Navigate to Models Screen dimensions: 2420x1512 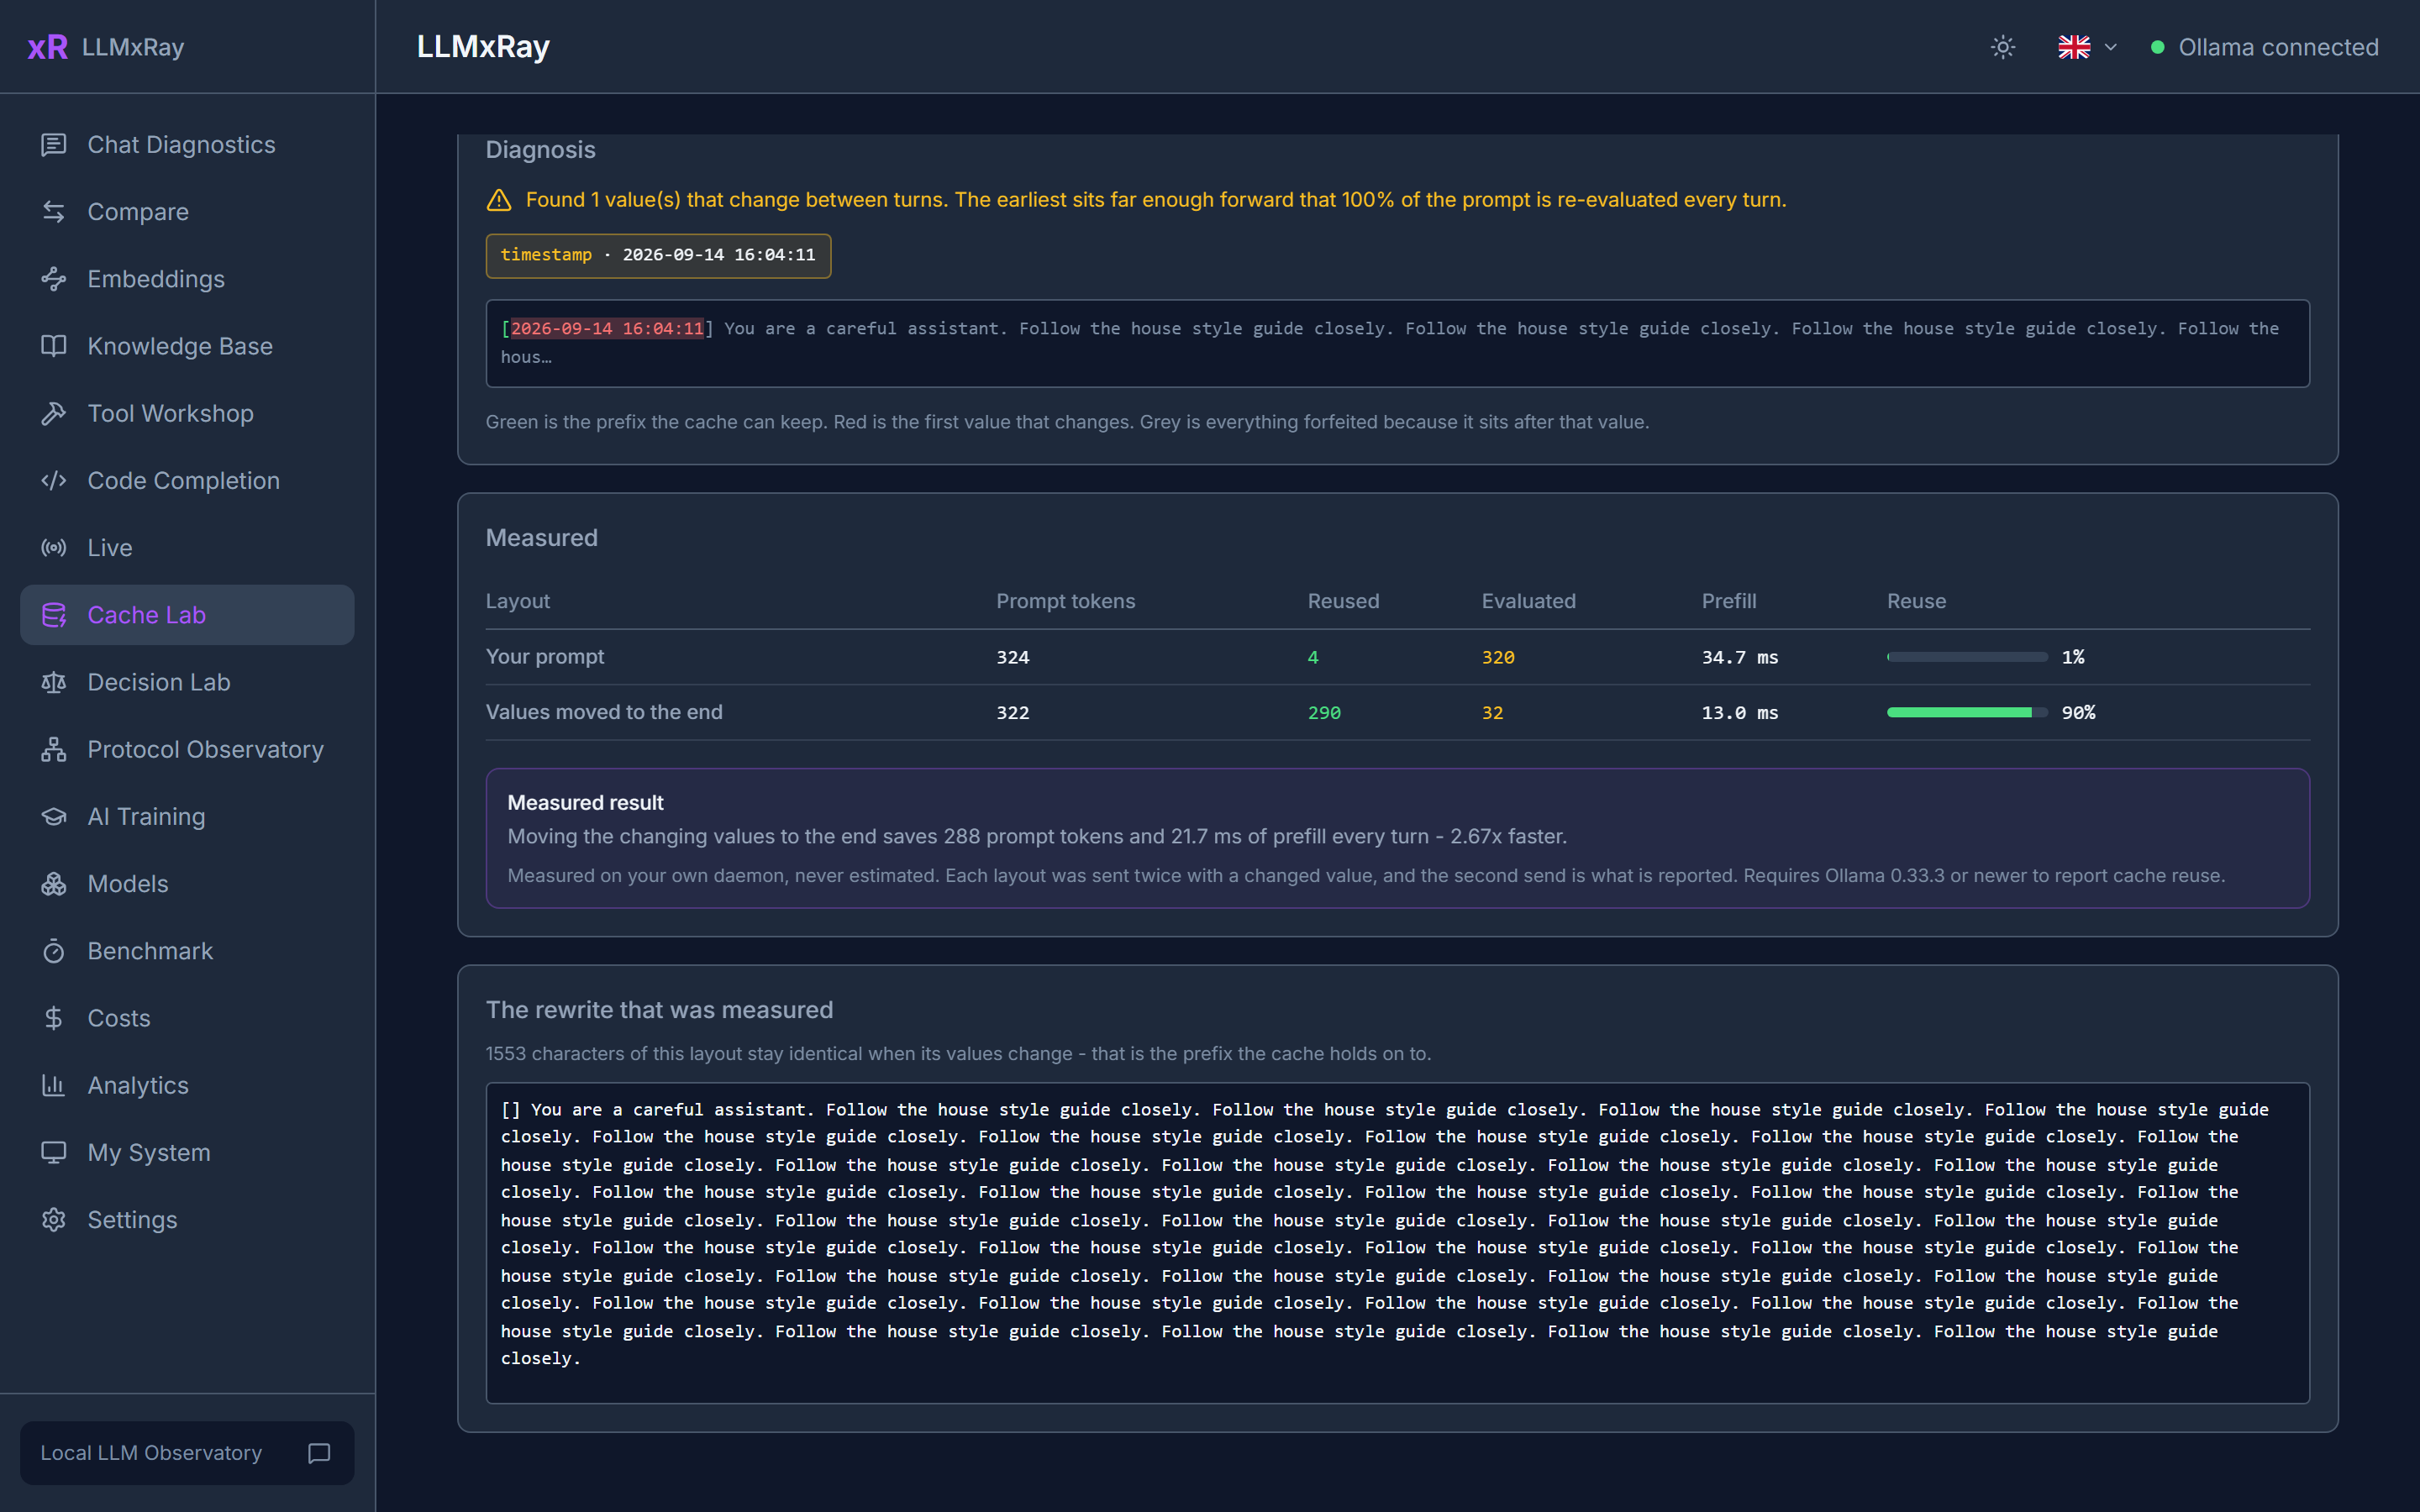point(187,884)
